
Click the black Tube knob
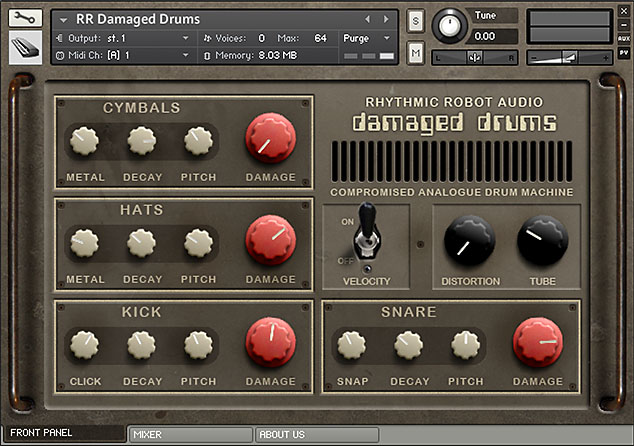coord(543,240)
